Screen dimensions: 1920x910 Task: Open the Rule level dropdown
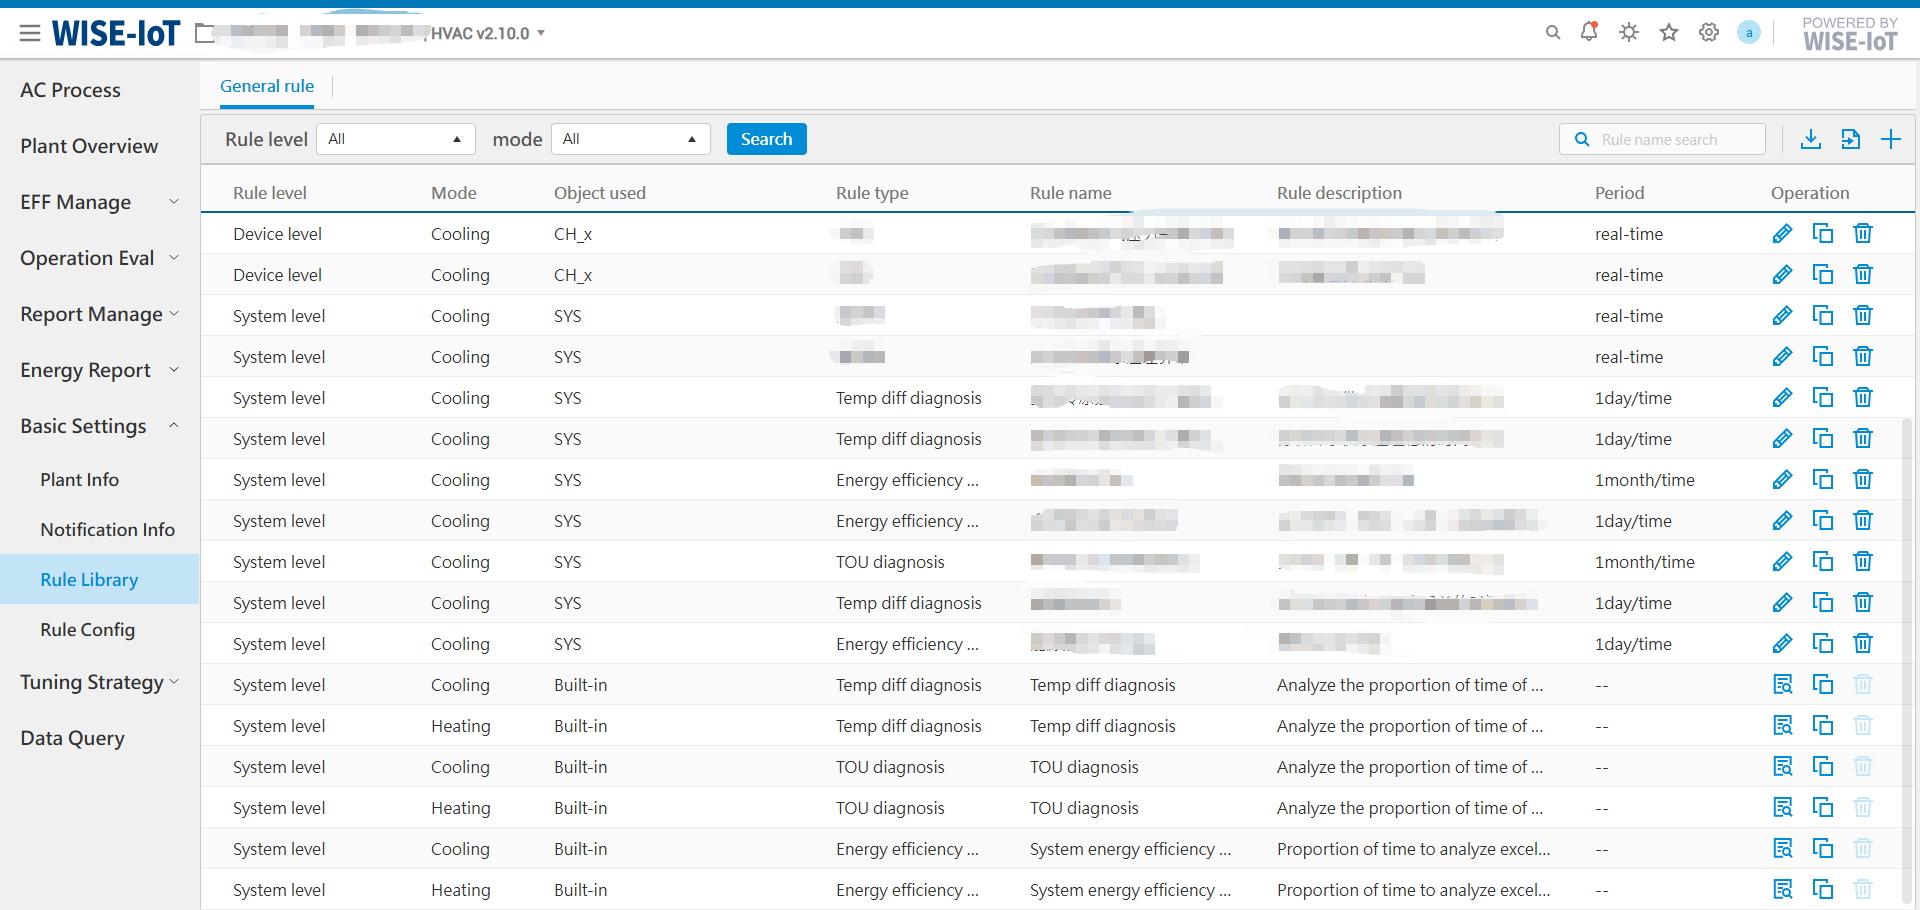(395, 139)
